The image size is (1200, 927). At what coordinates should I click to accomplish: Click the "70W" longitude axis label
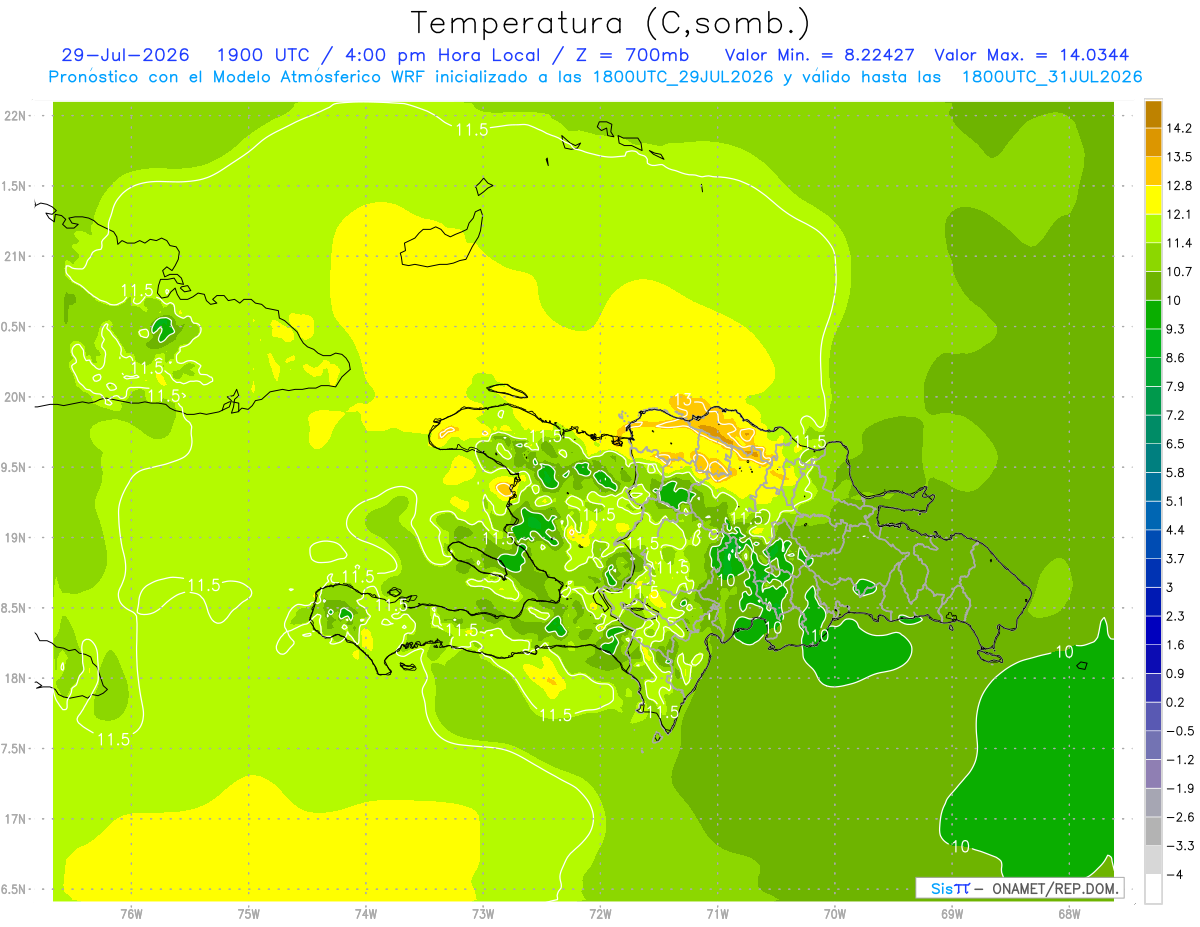coord(835,914)
